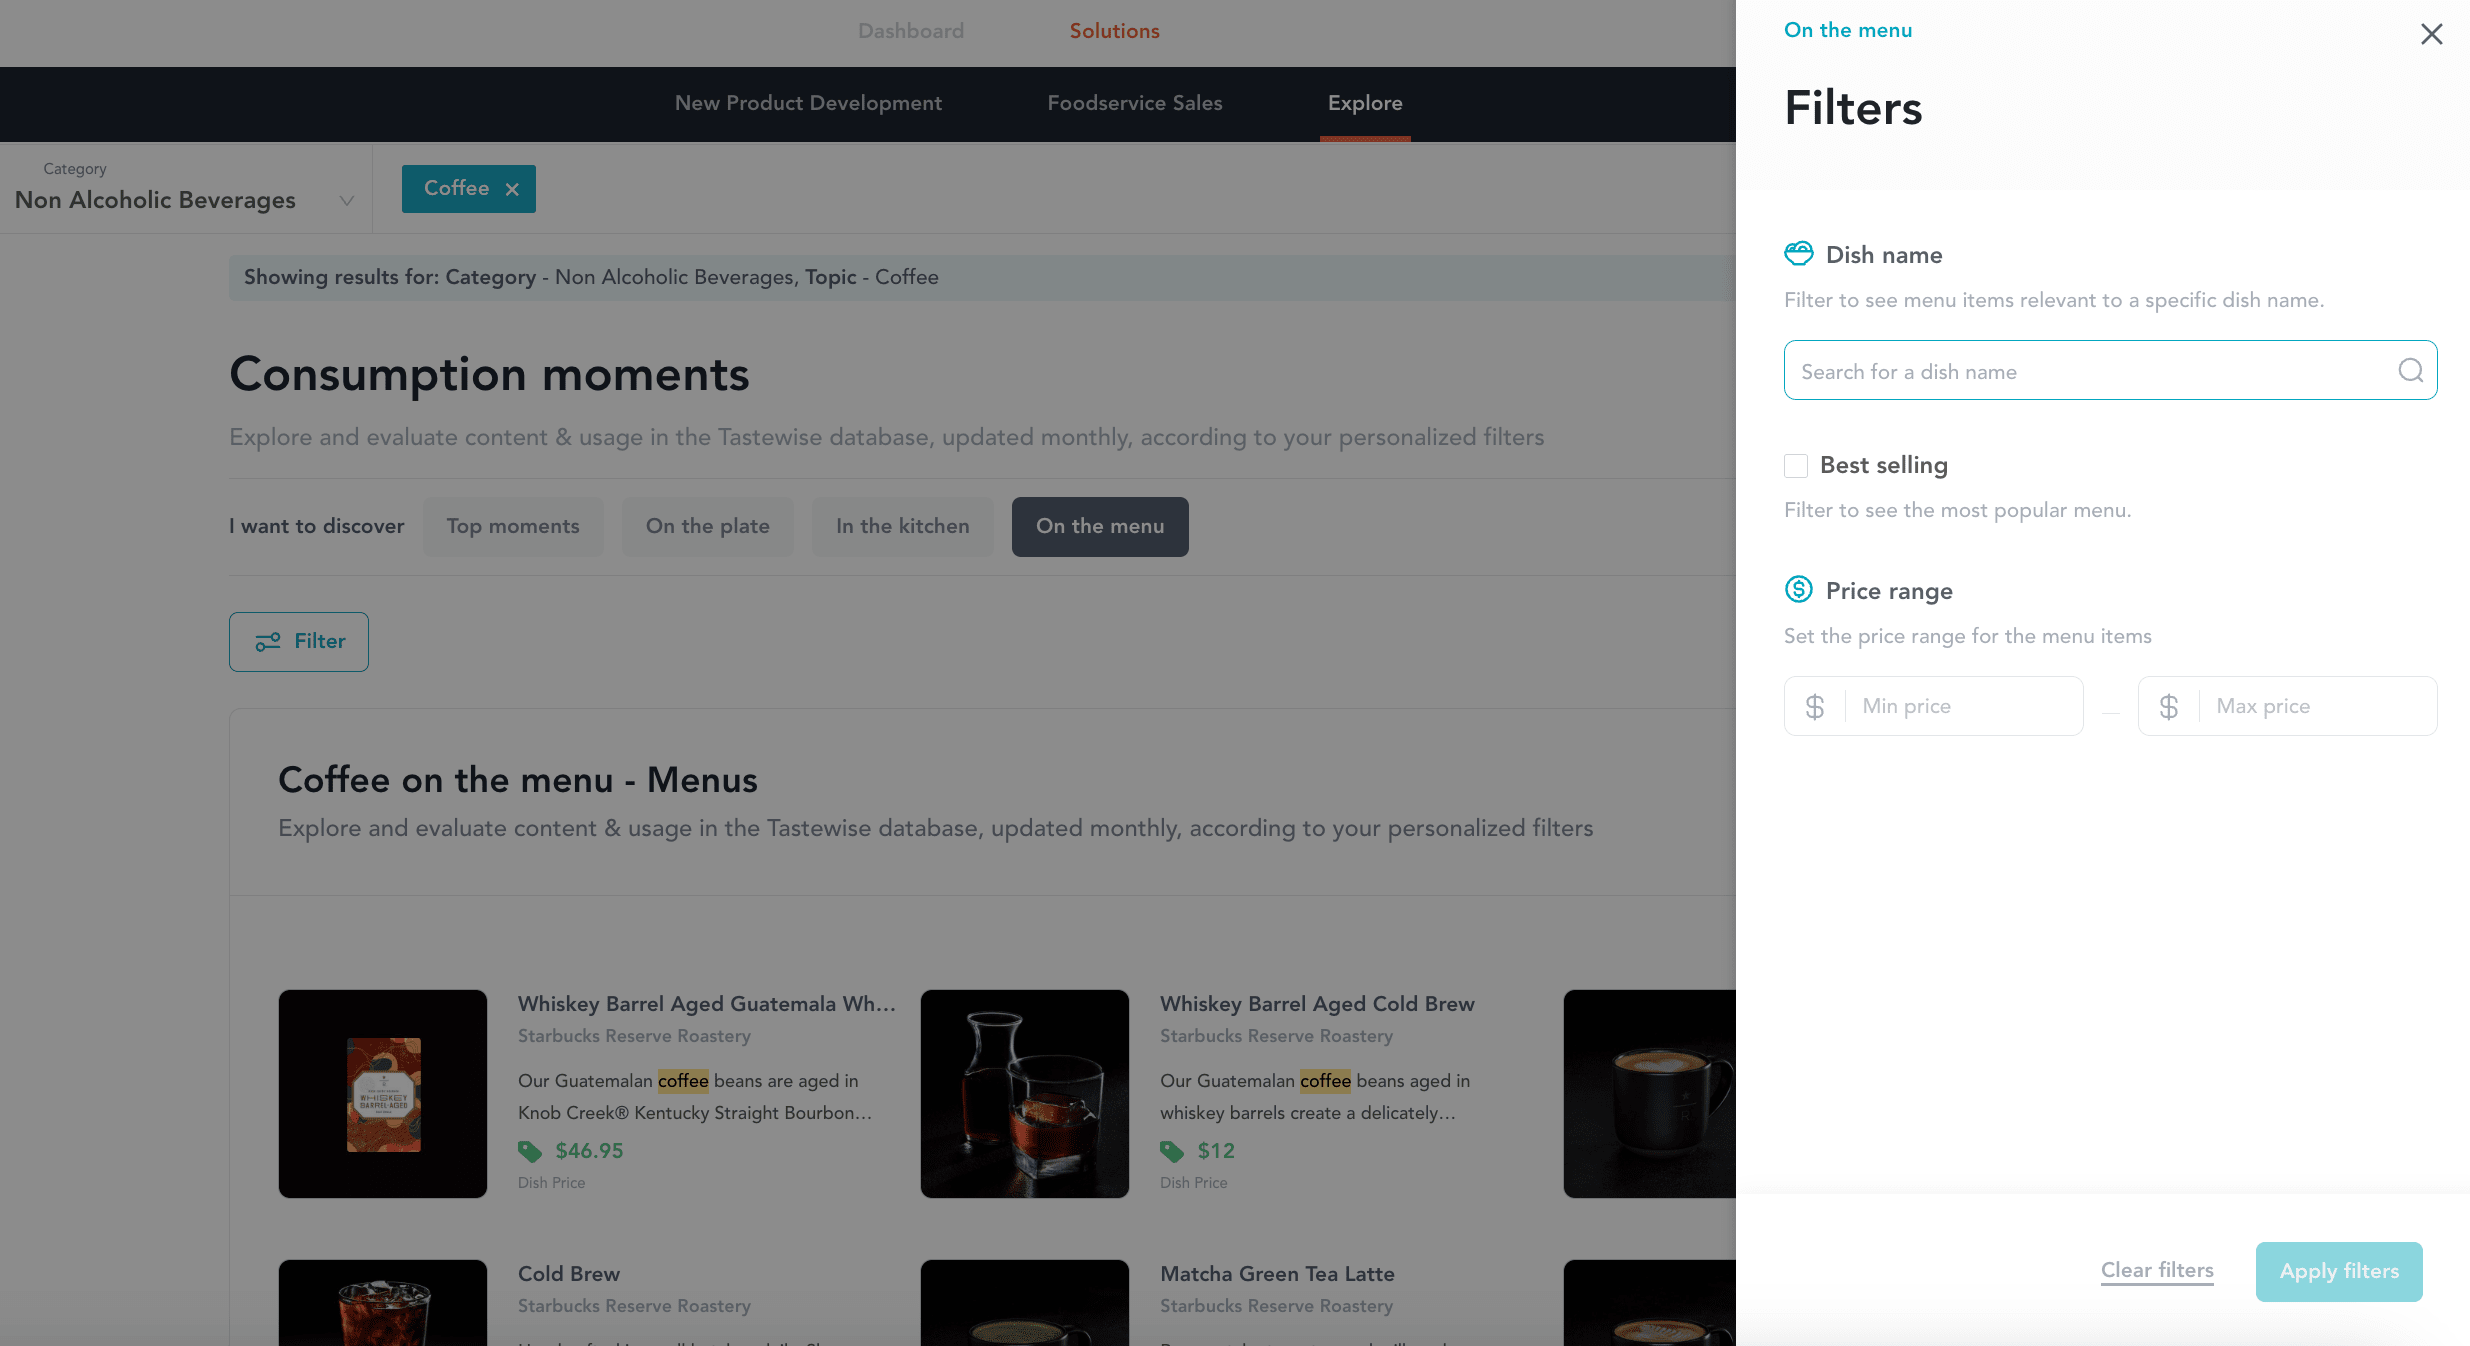This screenshot has width=2470, height=1346.
Task: Select the On the menu discover option
Action: tap(1100, 527)
